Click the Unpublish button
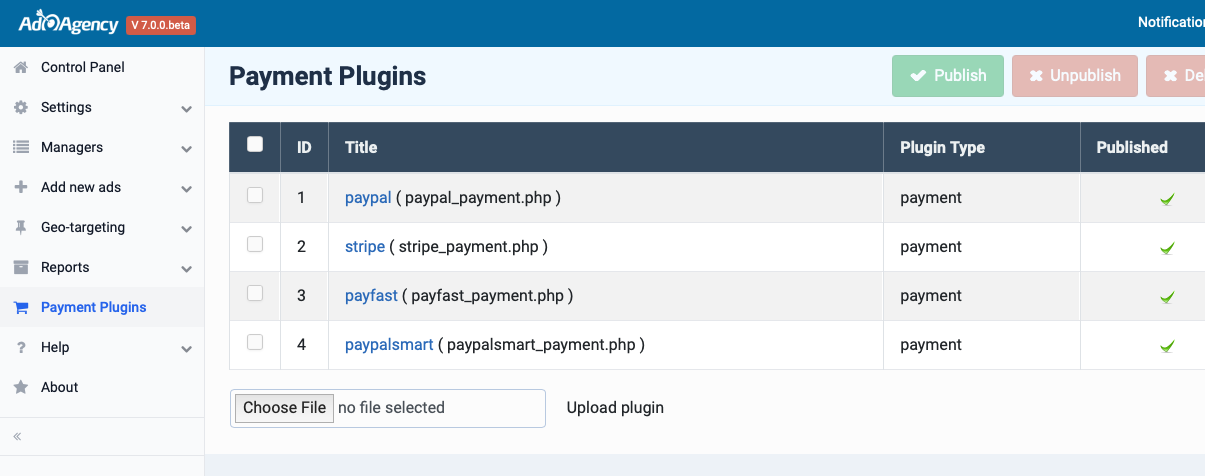 pos(1075,76)
